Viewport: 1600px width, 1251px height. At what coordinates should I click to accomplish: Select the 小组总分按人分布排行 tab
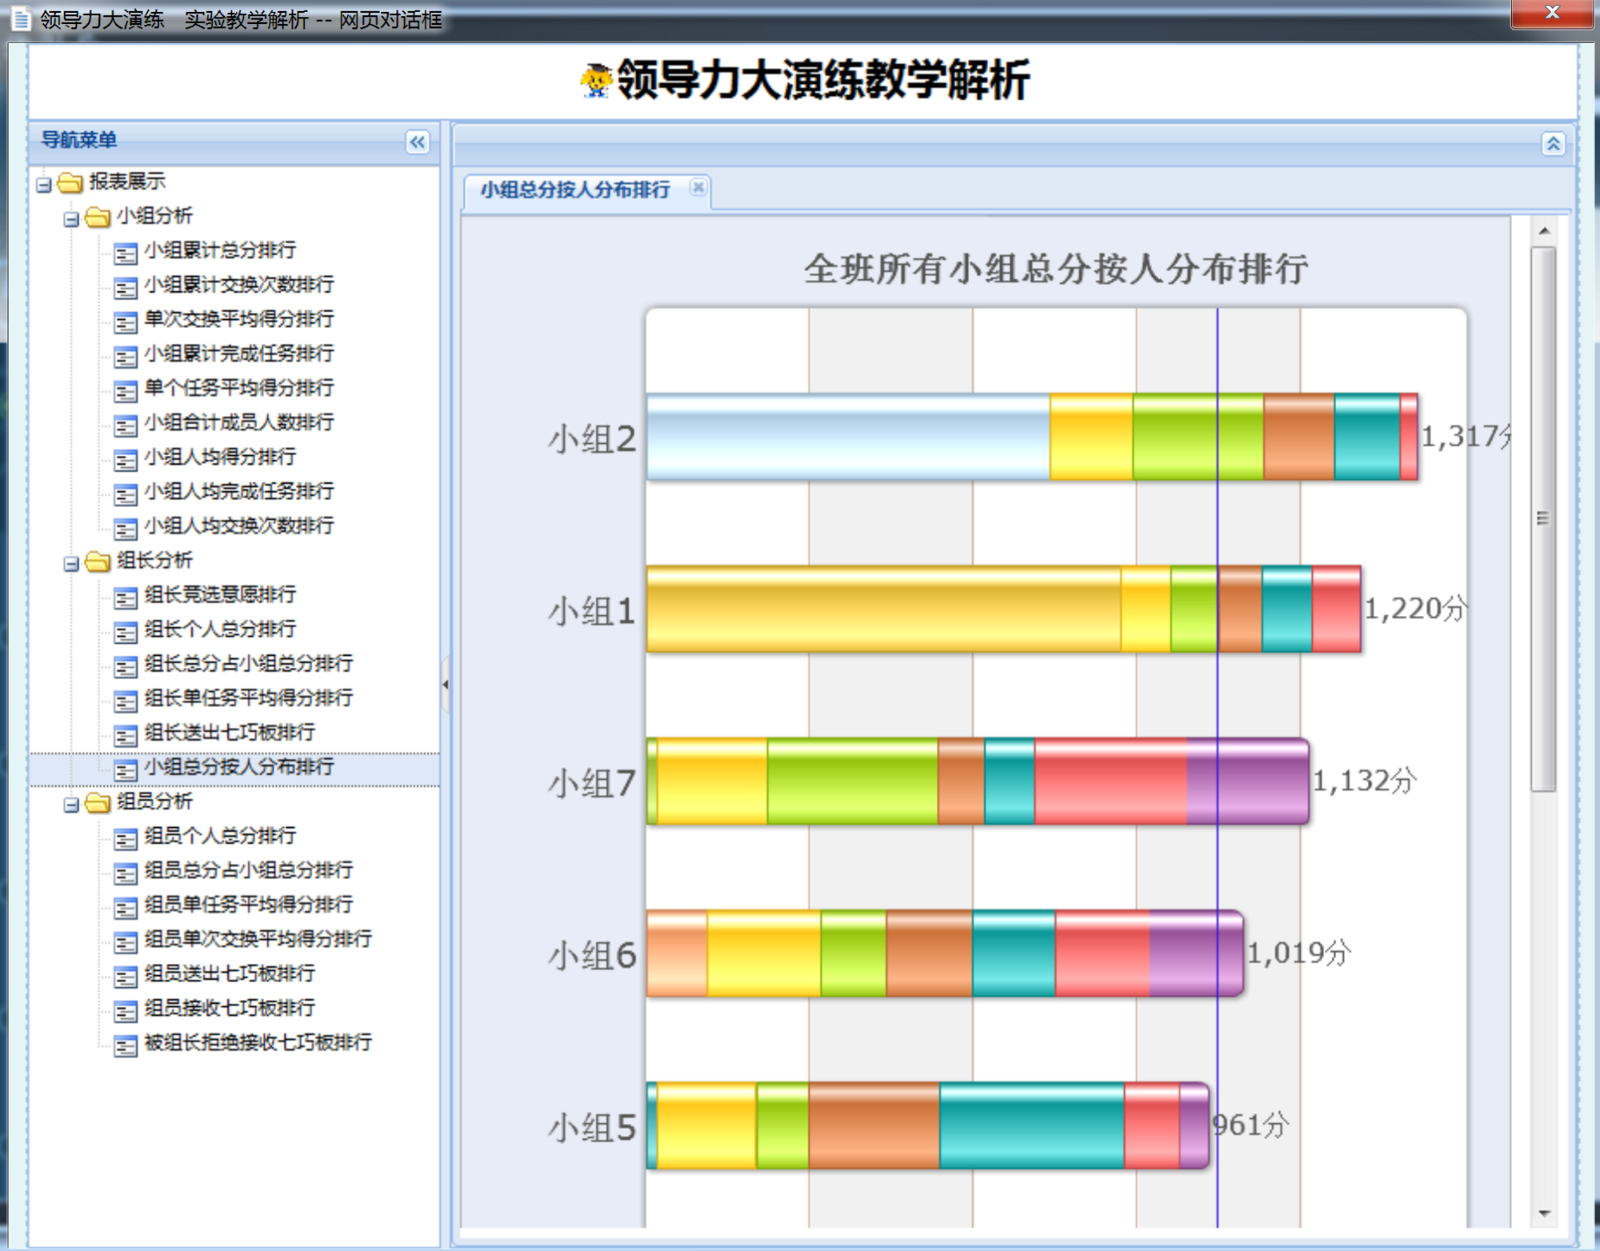point(575,189)
